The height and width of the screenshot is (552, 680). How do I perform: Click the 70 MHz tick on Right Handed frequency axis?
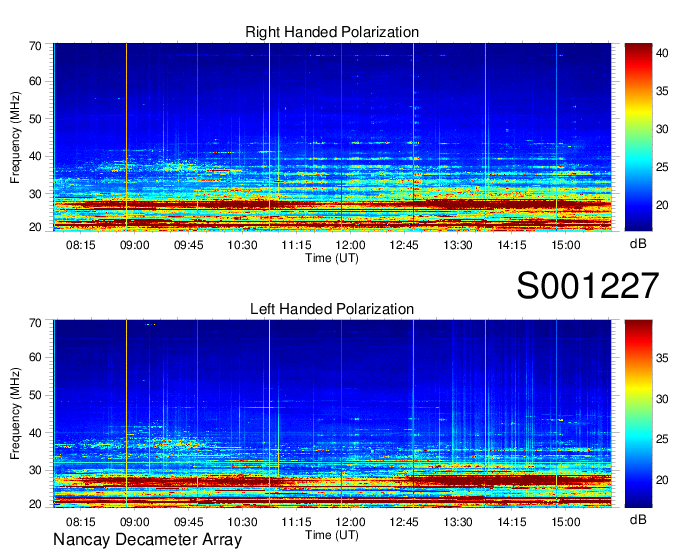[x=35, y=46]
